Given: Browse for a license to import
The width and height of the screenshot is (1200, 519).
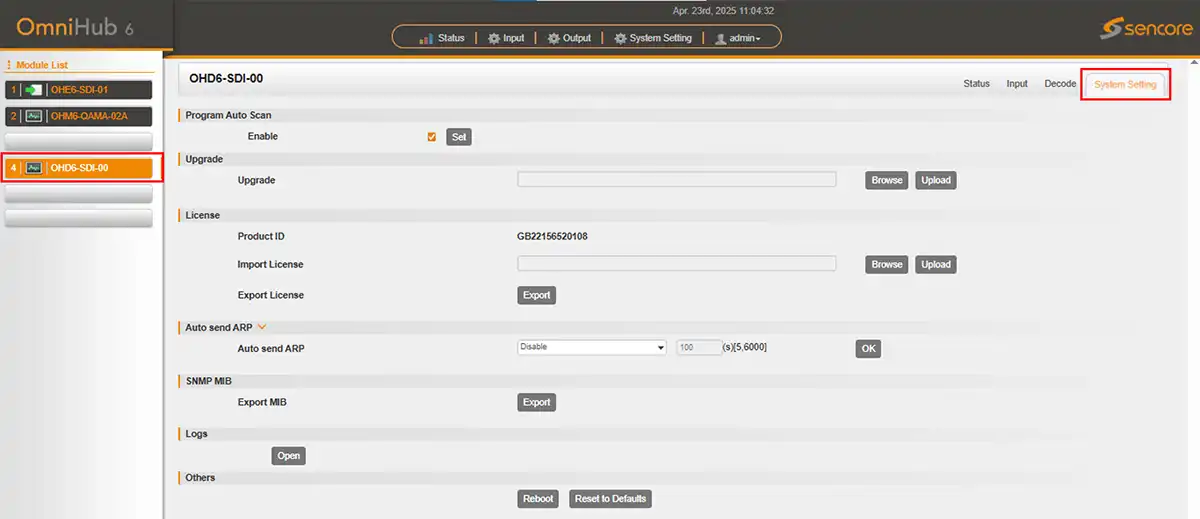Looking at the screenshot, I should click(887, 265).
